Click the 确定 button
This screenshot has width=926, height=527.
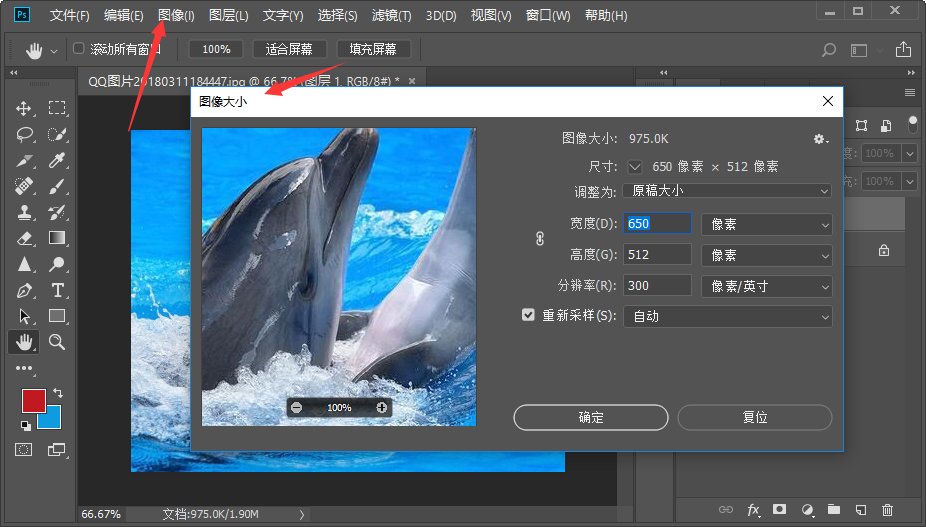pos(591,417)
